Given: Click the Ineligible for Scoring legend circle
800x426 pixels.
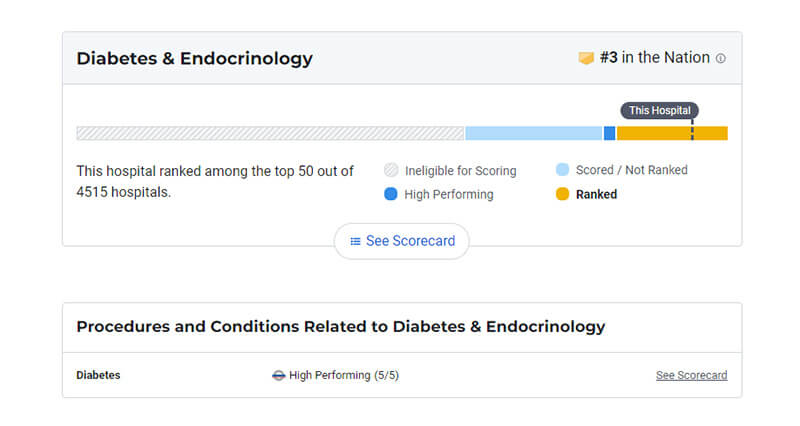Looking at the screenshot, I should pyautogui.click(x=391, y=170).
